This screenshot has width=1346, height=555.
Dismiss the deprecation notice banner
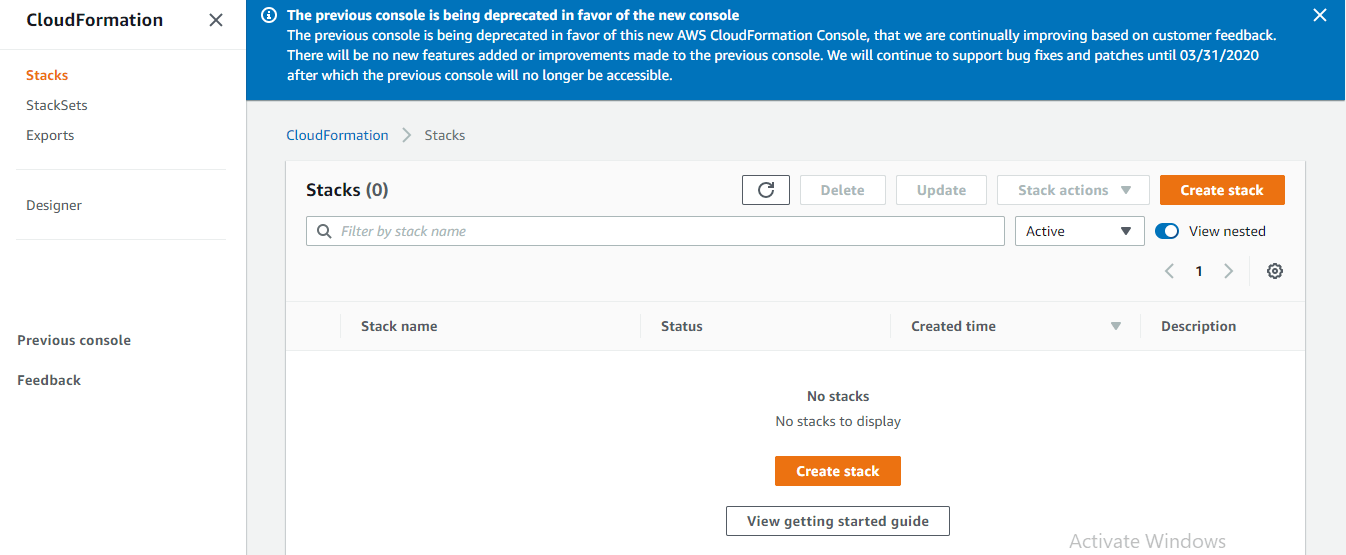[1319, 15]
